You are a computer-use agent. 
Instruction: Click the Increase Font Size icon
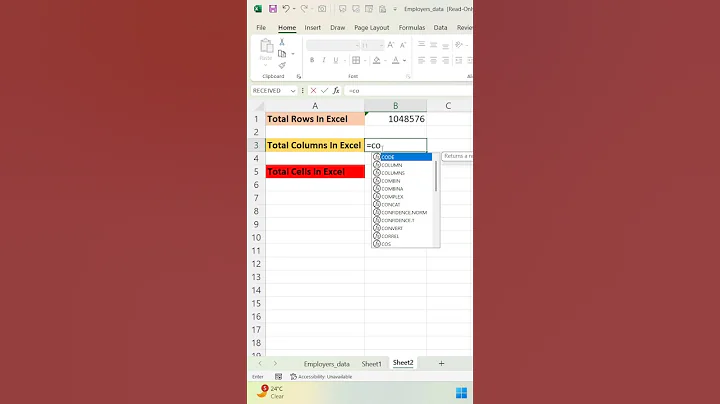[391, 45]
